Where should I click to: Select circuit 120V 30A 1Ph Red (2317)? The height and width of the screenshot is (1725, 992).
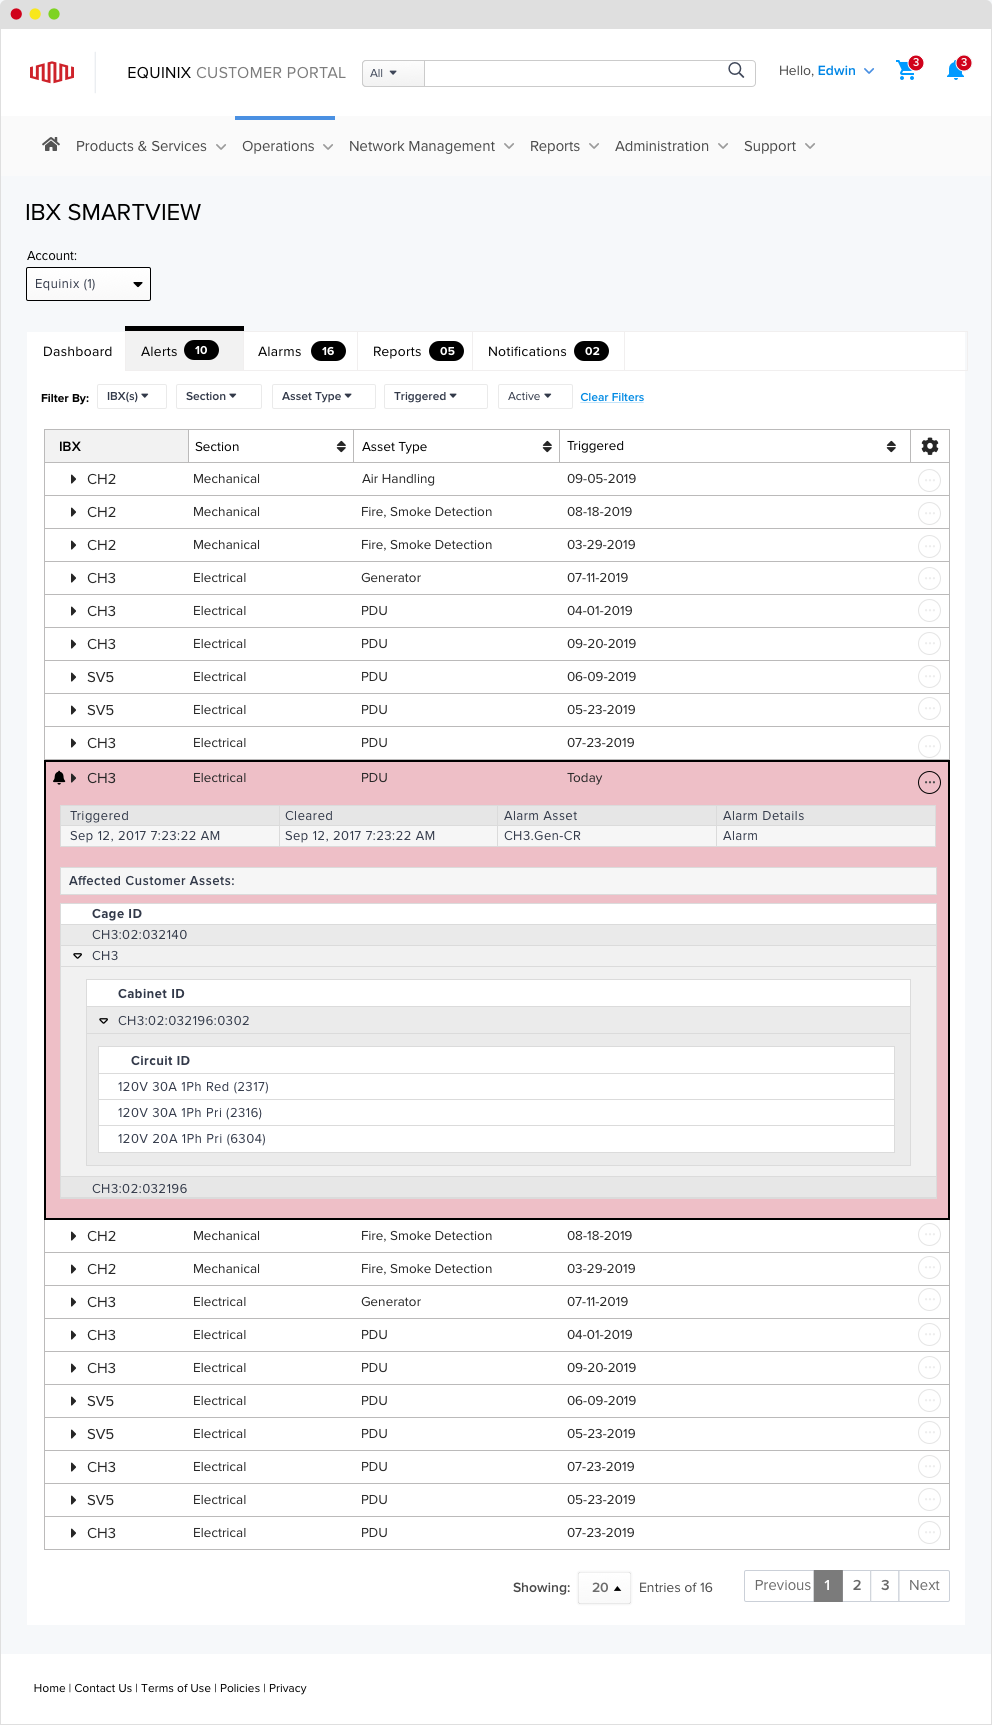point(496,1087)
